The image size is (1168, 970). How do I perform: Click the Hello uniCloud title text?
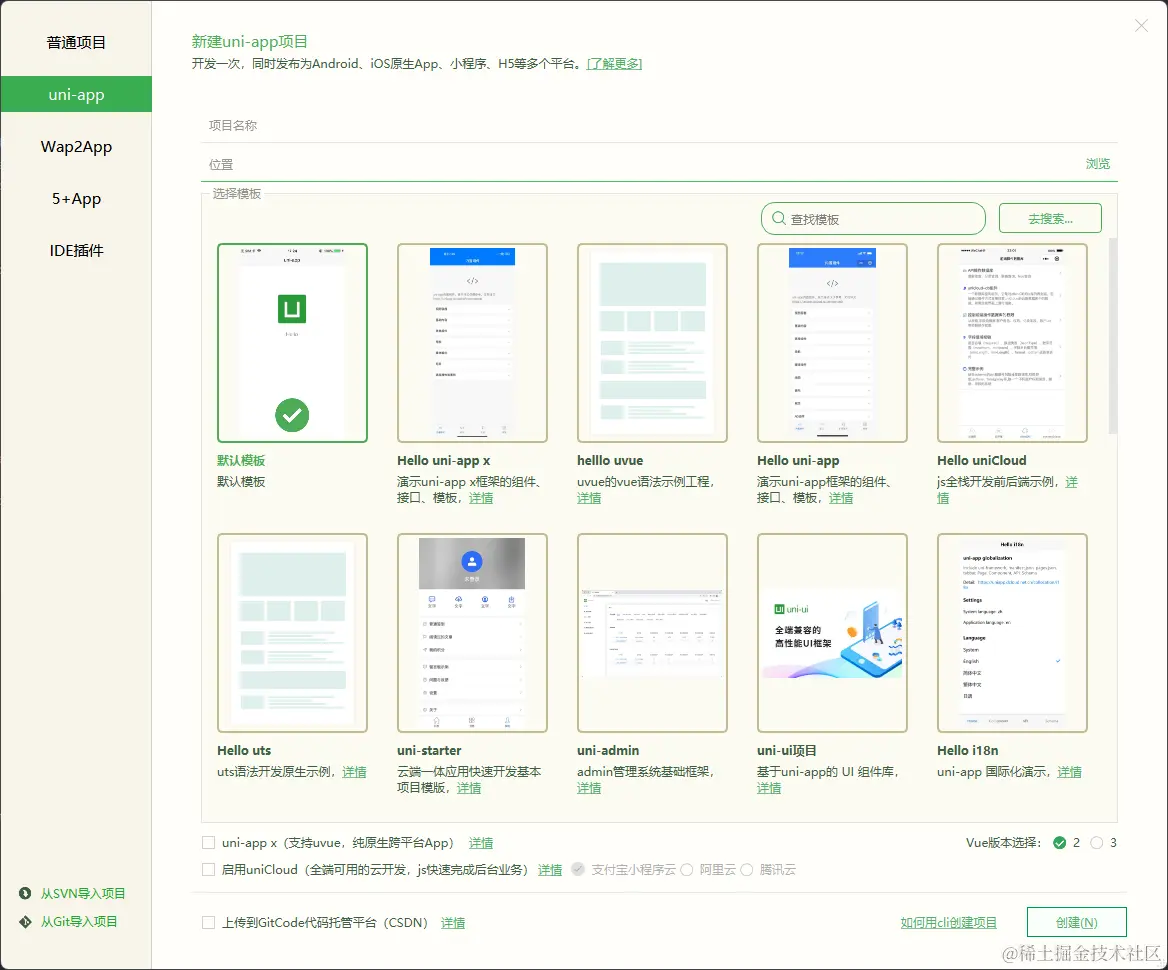982,460
